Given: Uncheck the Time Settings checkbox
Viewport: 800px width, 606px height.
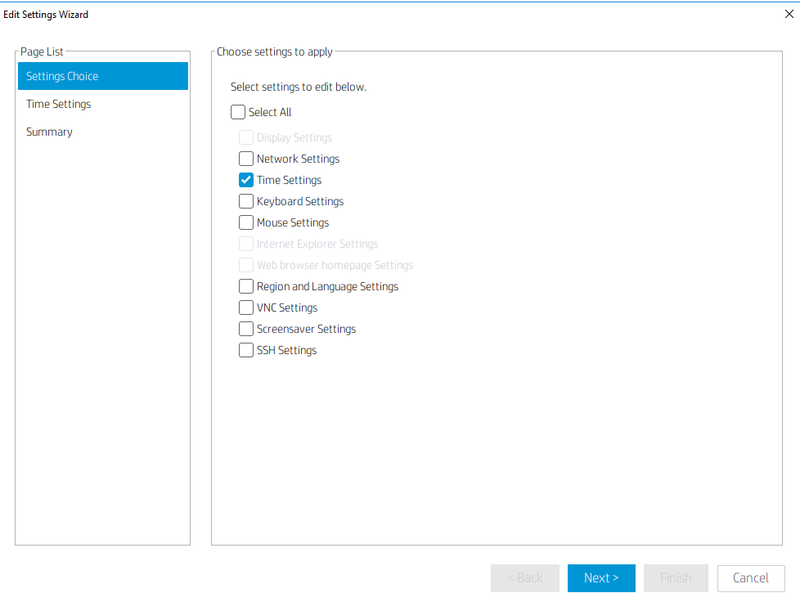Looking at the screenshot, I should (246, 180).
